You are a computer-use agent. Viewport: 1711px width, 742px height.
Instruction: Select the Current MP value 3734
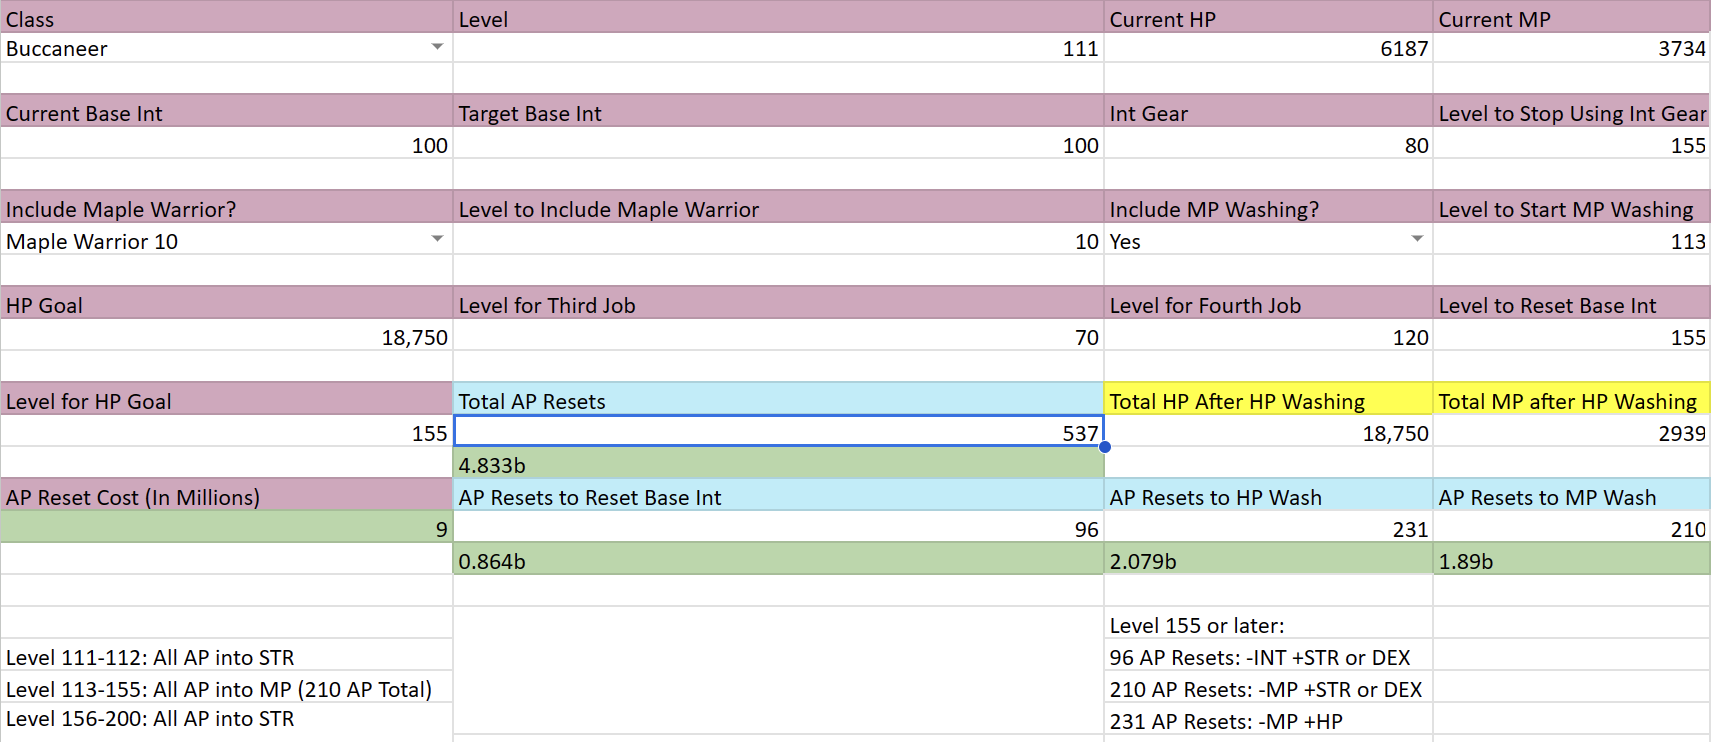tap(1570, 49)
